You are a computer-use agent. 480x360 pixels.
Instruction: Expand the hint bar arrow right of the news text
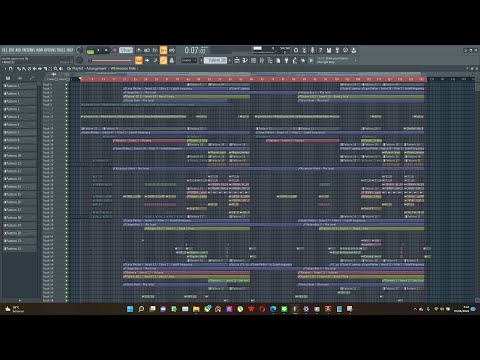pos(355,60)
